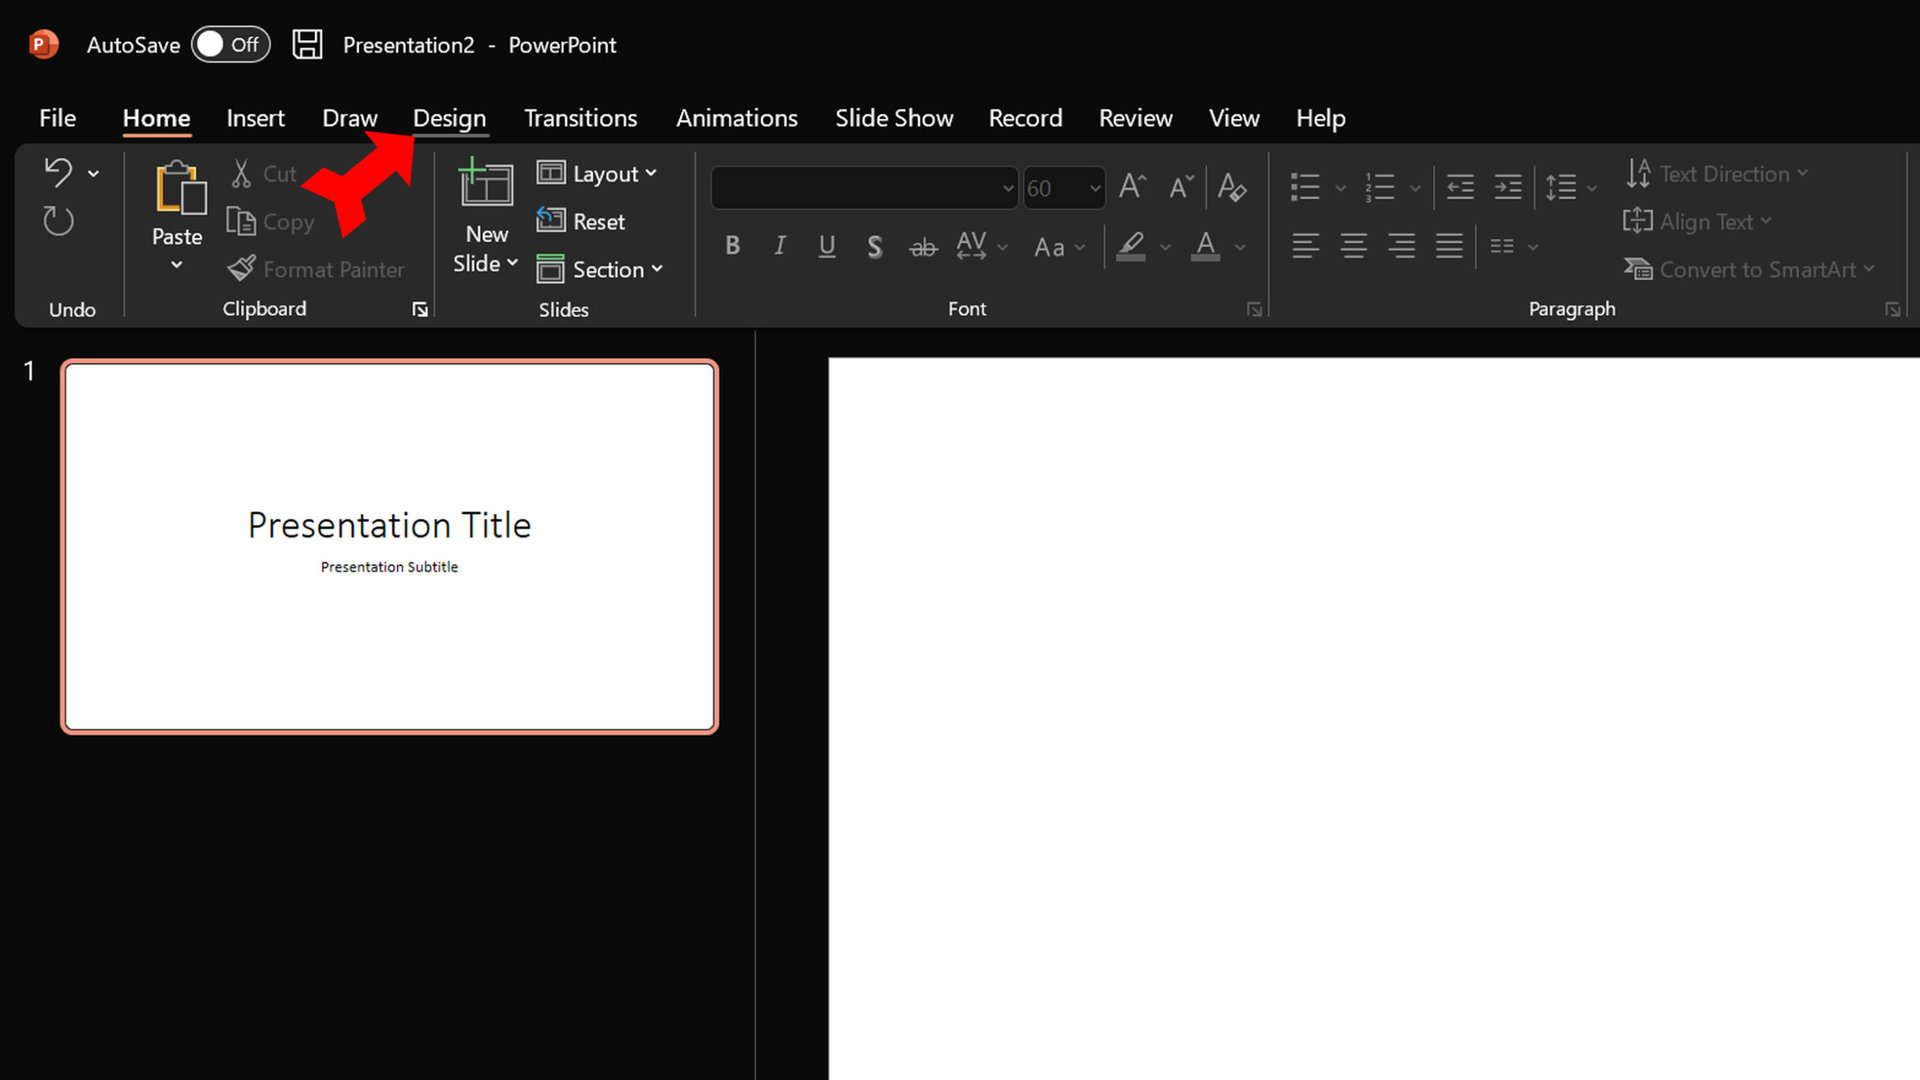Click Clear All Formatting icon

point(1231,187)
